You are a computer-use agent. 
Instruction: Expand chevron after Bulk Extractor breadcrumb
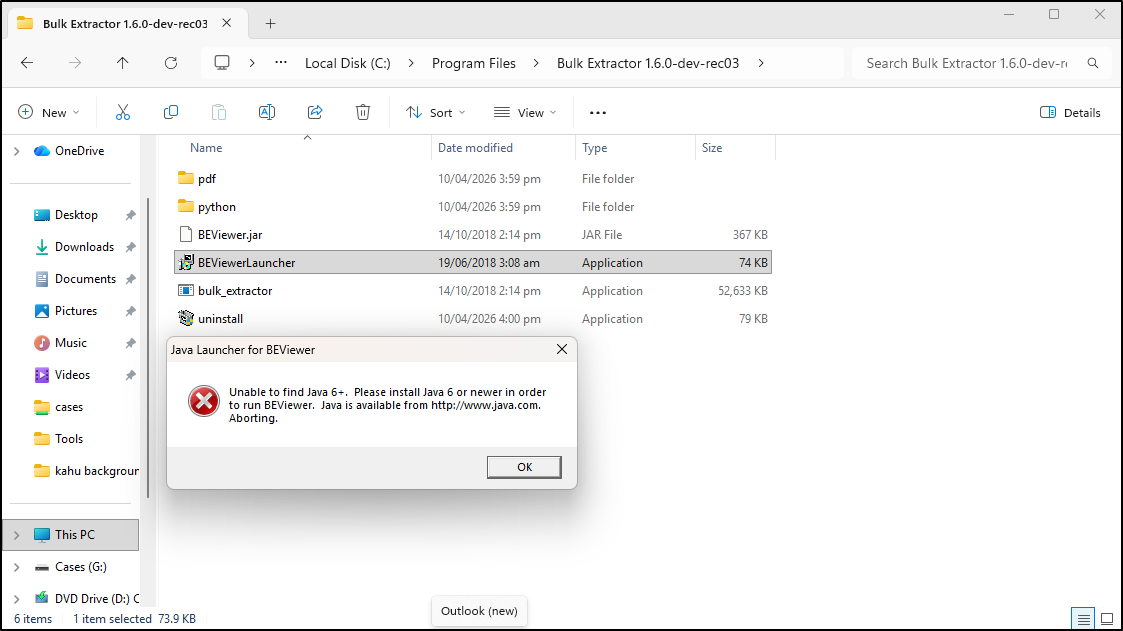761,63
